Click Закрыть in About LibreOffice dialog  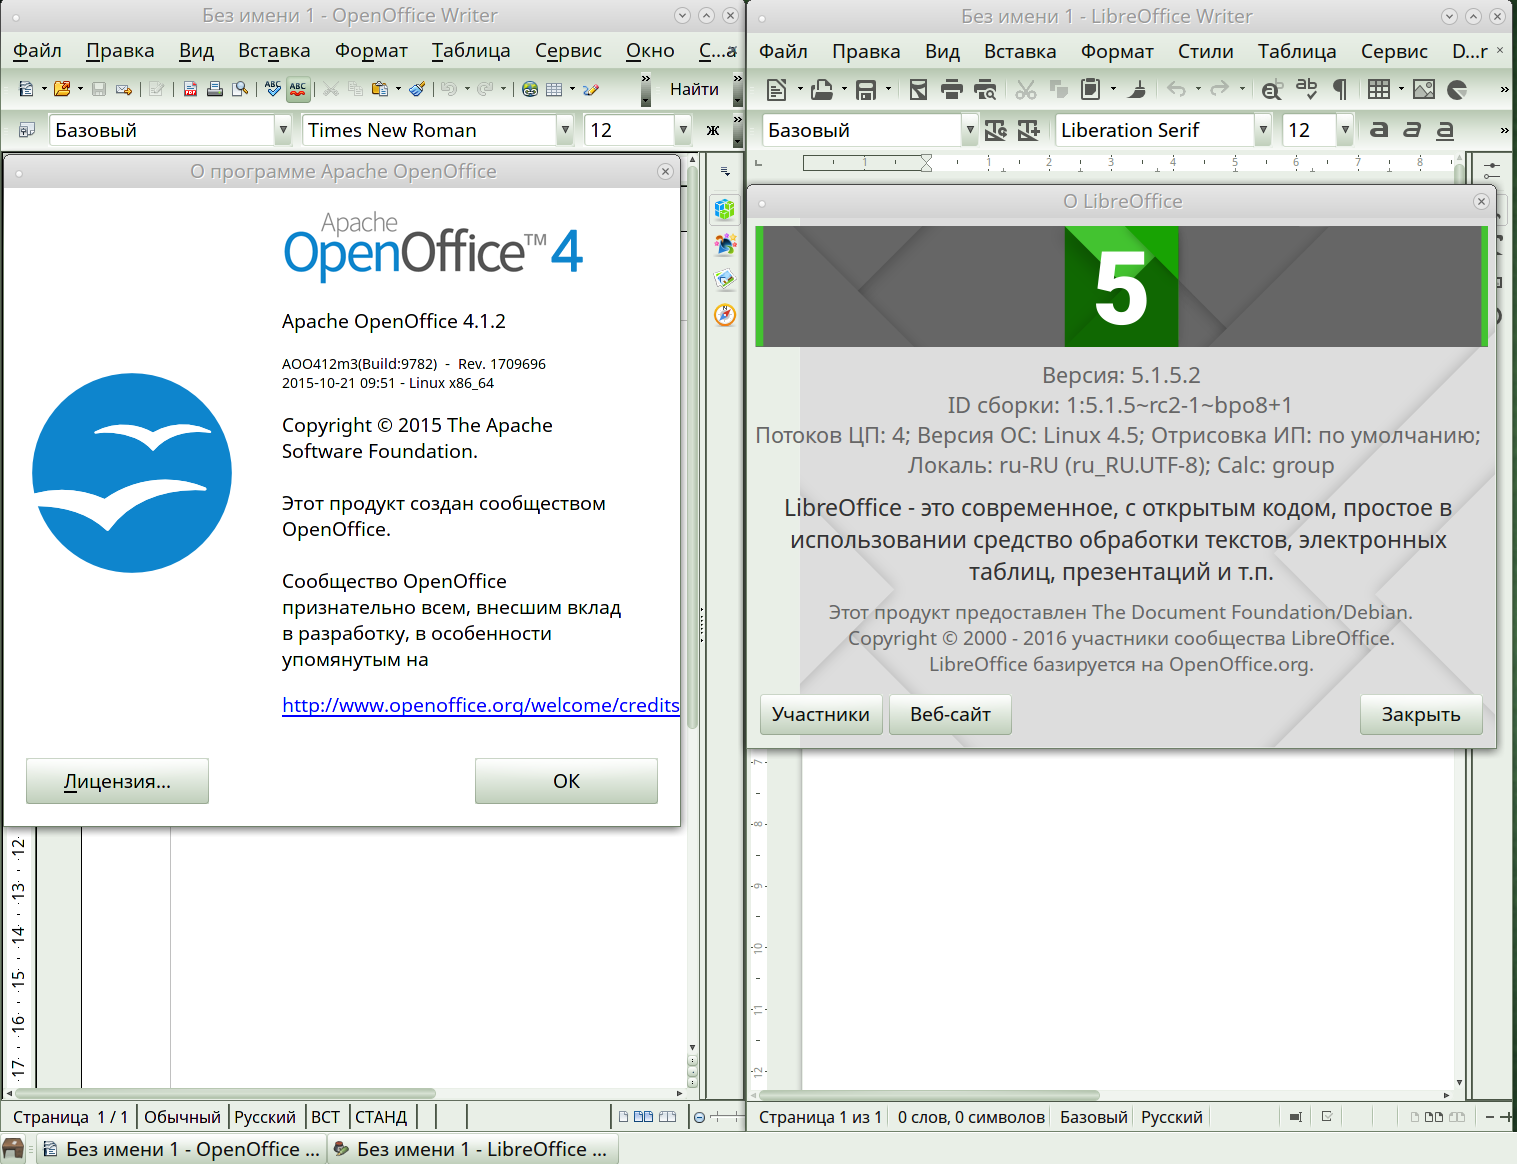coord(1421,715)
